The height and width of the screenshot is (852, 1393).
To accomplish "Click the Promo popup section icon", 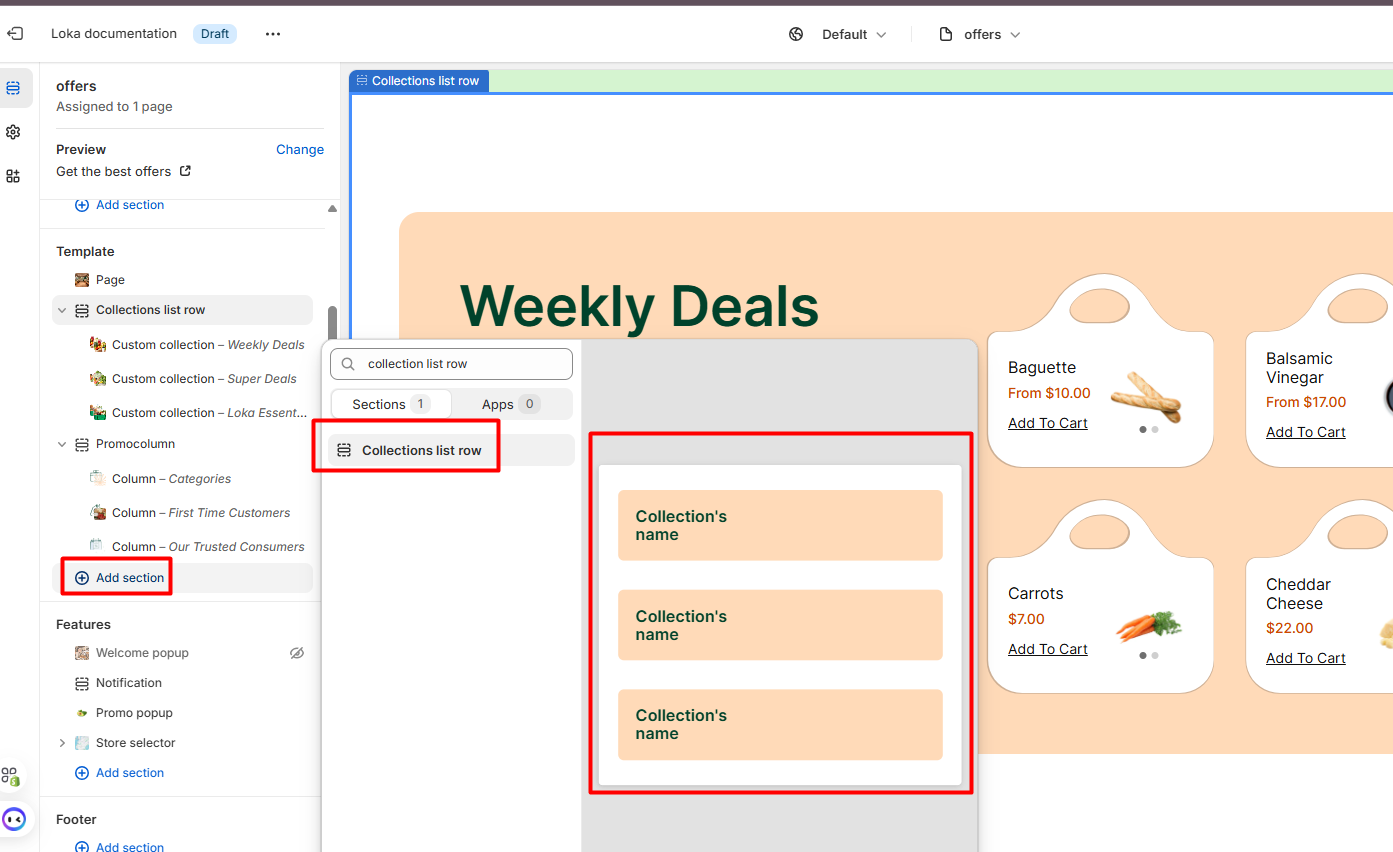I will tap(82, 713).
